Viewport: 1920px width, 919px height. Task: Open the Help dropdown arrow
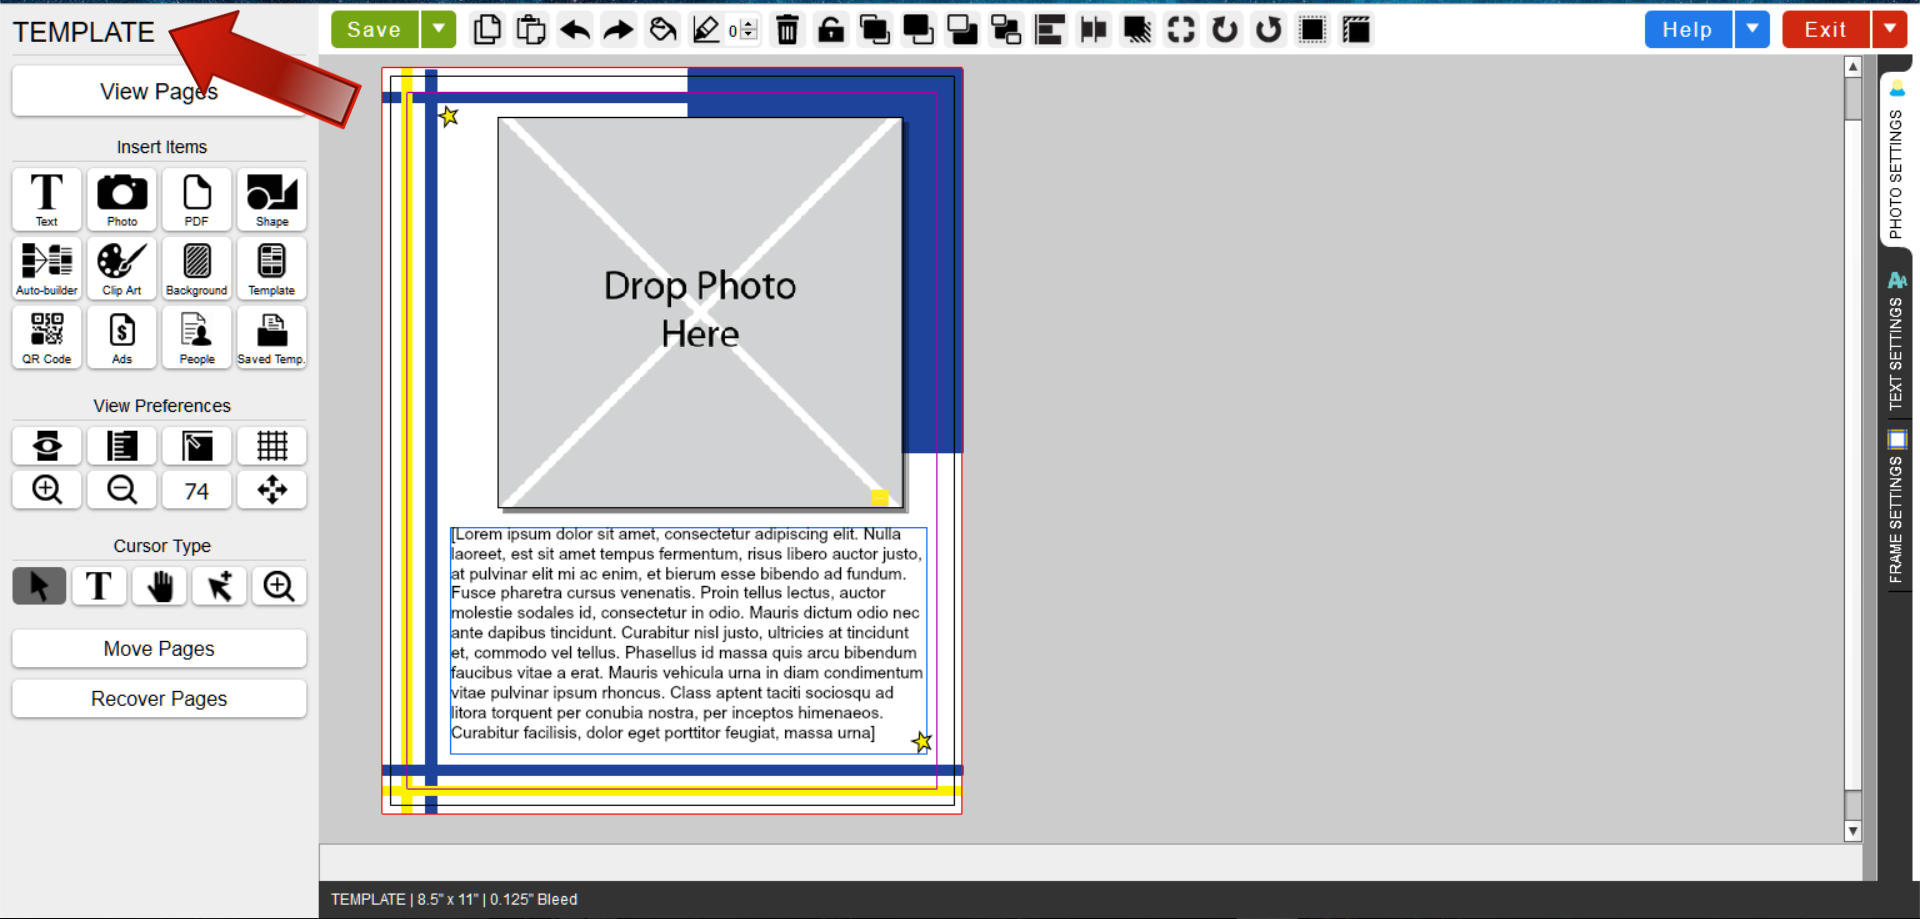point(1752,30)
